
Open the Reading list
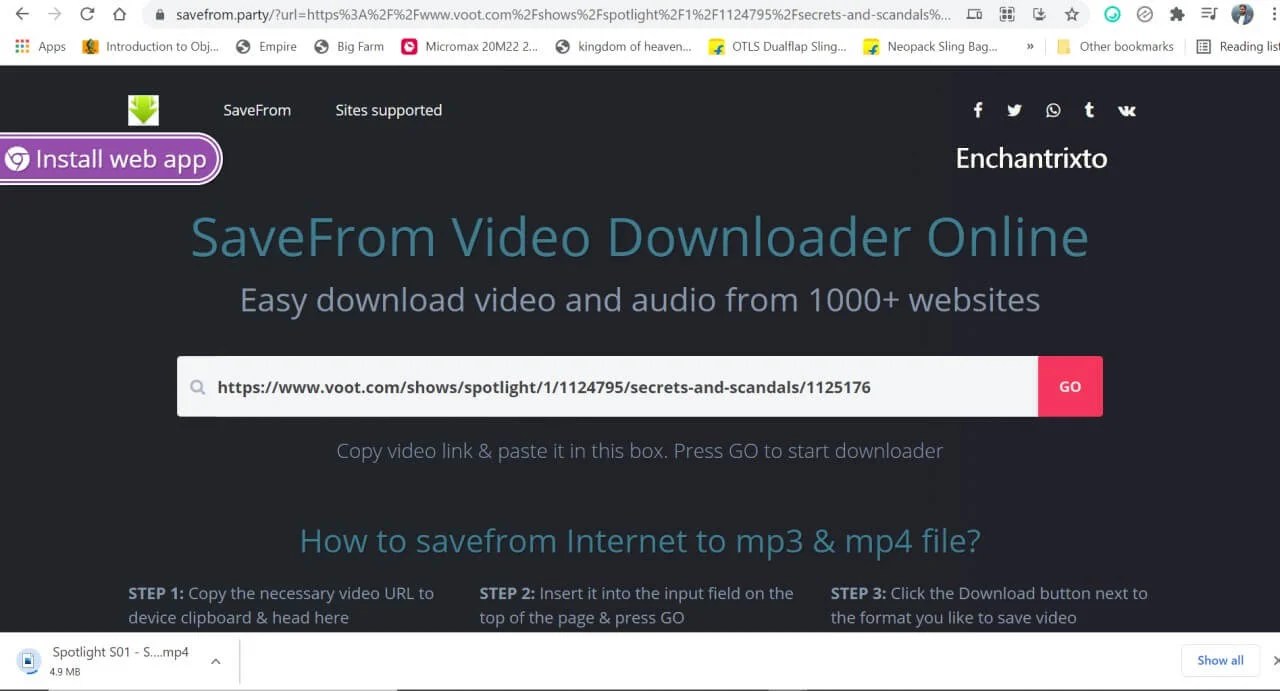[1237, 46]
